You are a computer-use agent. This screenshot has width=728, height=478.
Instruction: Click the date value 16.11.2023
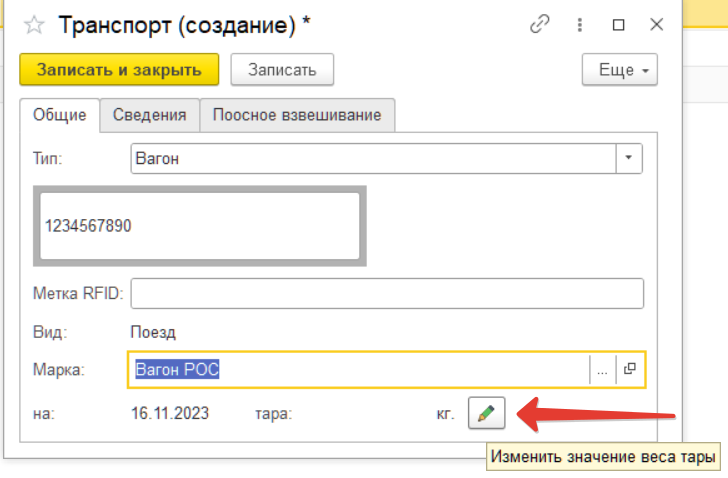point(170,412)
